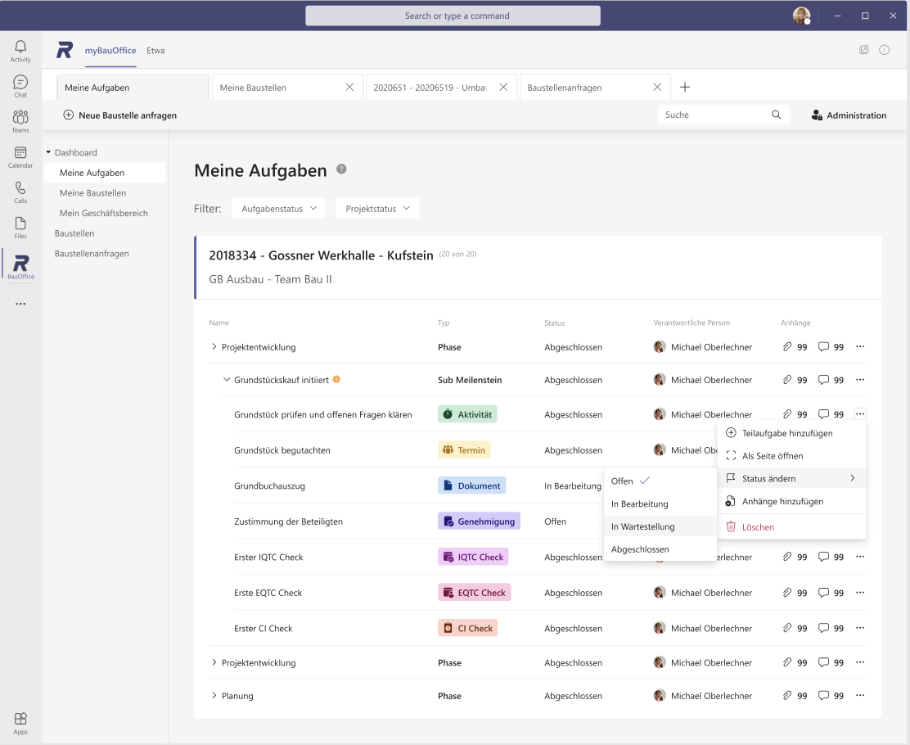Click comment icon on Erster CI Check row
The width and height of the screenshot is (910, 745).
pyautogui.click(x=823, y=629)
